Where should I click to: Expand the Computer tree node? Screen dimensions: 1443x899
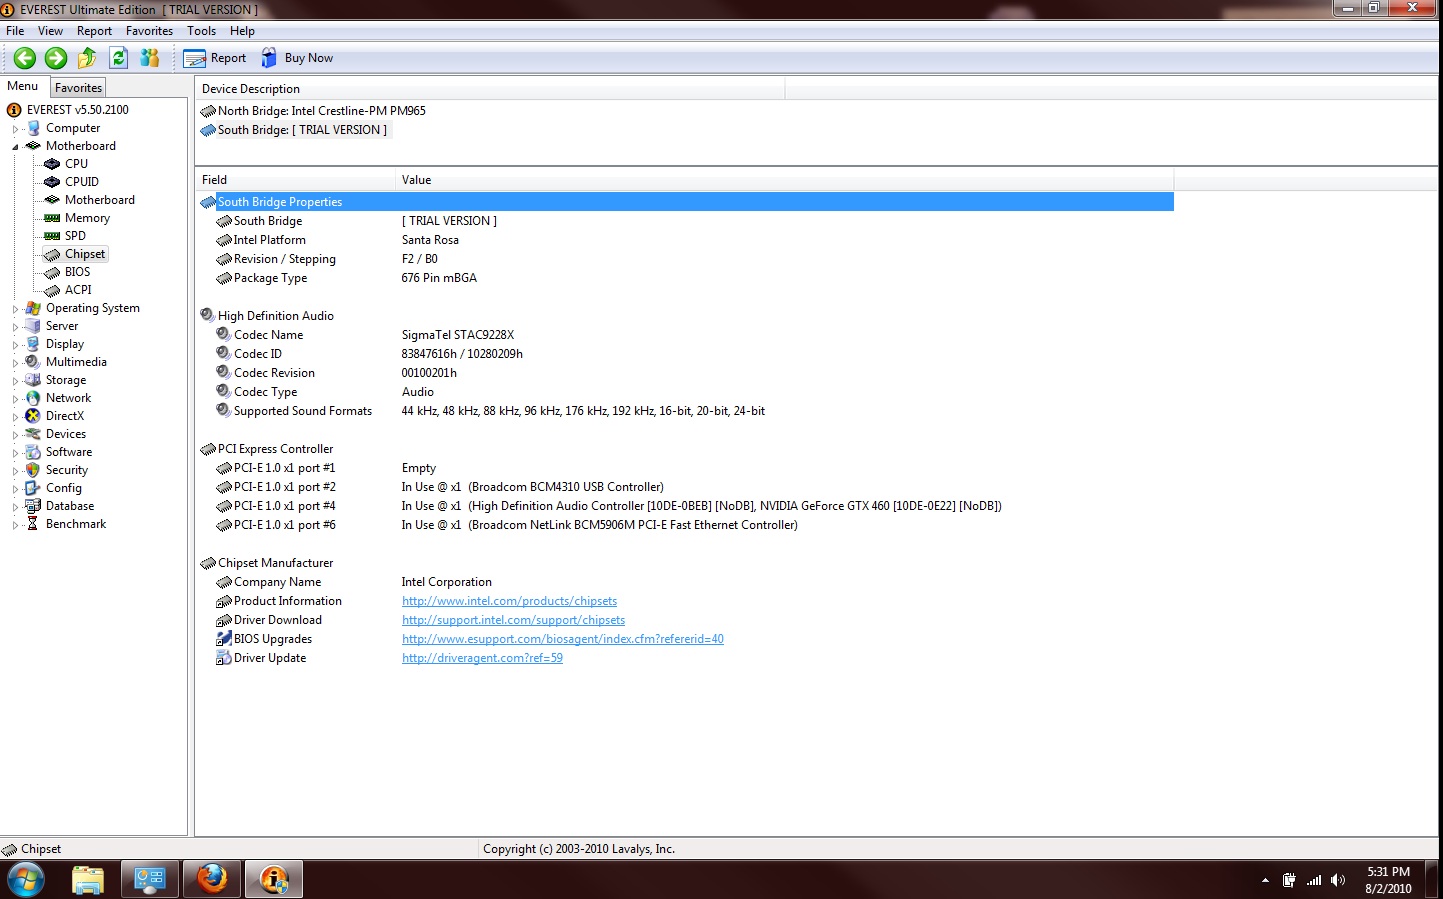click(15, 129)
